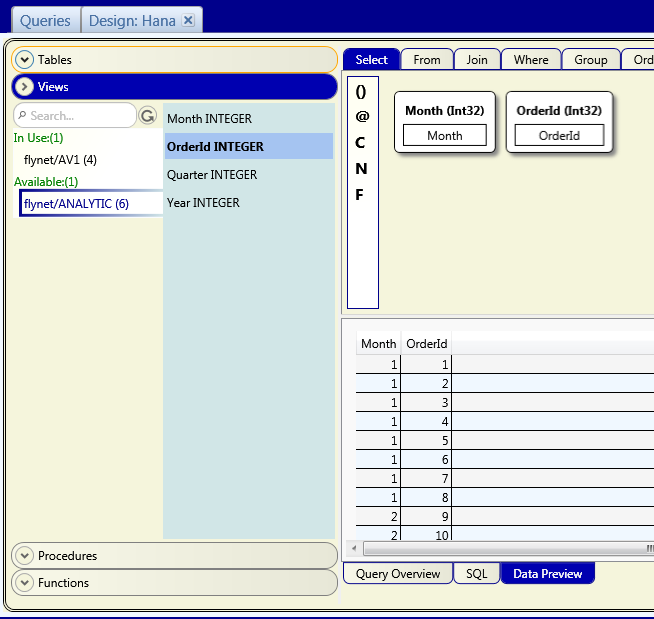Click the parentheses () symbol in the Select palette
This screenshot has width=654, height=619.
tap(361, 92)
